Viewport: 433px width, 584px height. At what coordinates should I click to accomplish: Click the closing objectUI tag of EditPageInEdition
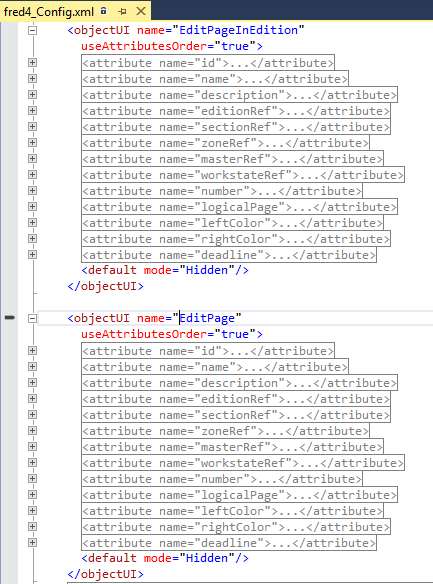105,286
